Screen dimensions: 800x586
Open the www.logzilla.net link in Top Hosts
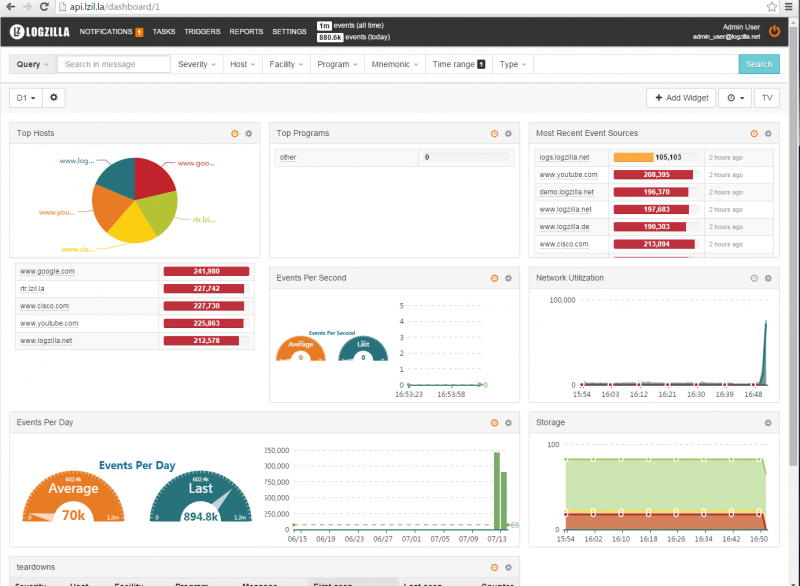pyautogui.click(x=46, y=341)
